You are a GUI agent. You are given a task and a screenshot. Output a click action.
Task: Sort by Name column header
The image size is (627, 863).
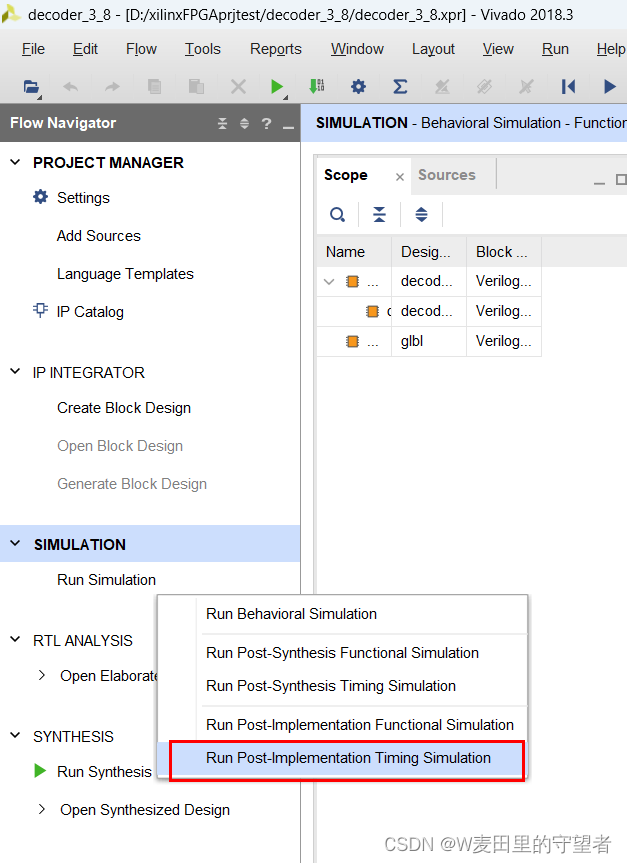[354, 252]
